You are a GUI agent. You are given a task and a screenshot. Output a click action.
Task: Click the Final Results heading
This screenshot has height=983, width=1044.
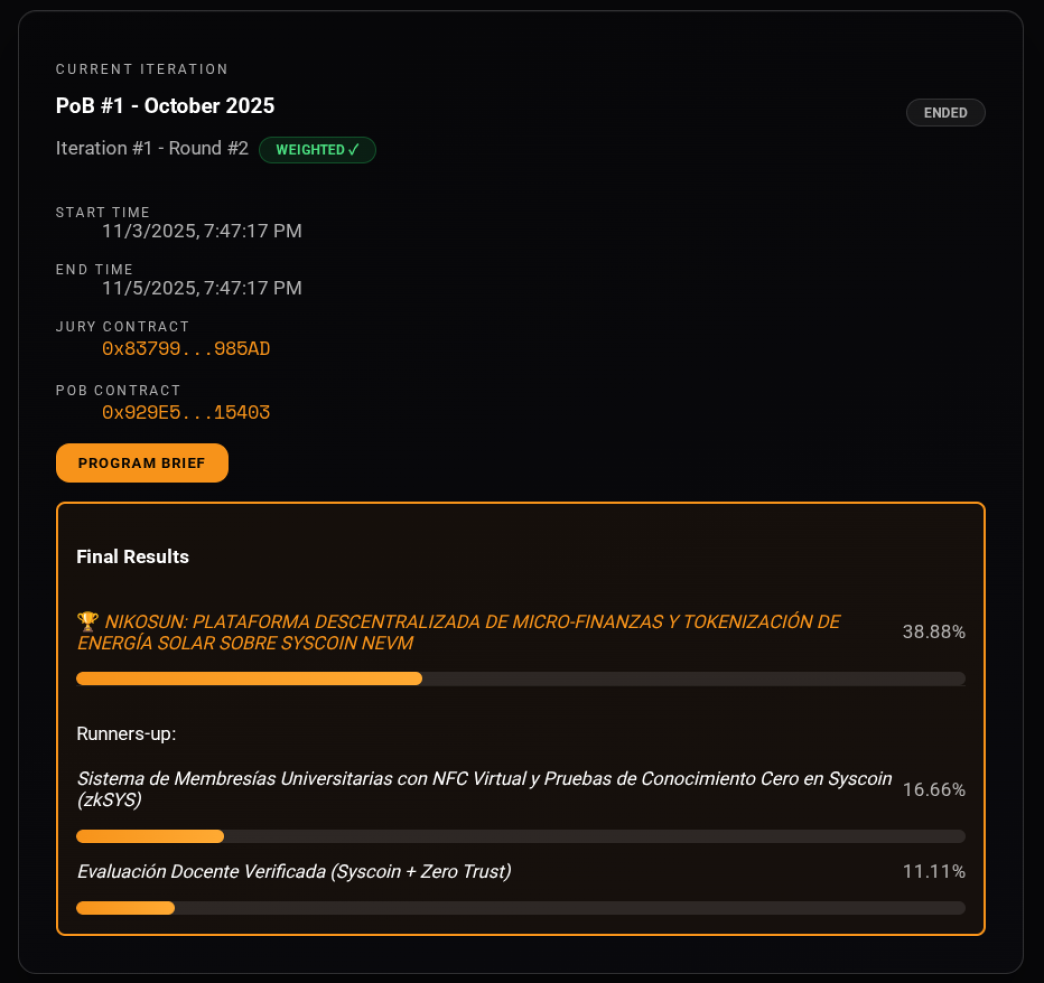132,557
